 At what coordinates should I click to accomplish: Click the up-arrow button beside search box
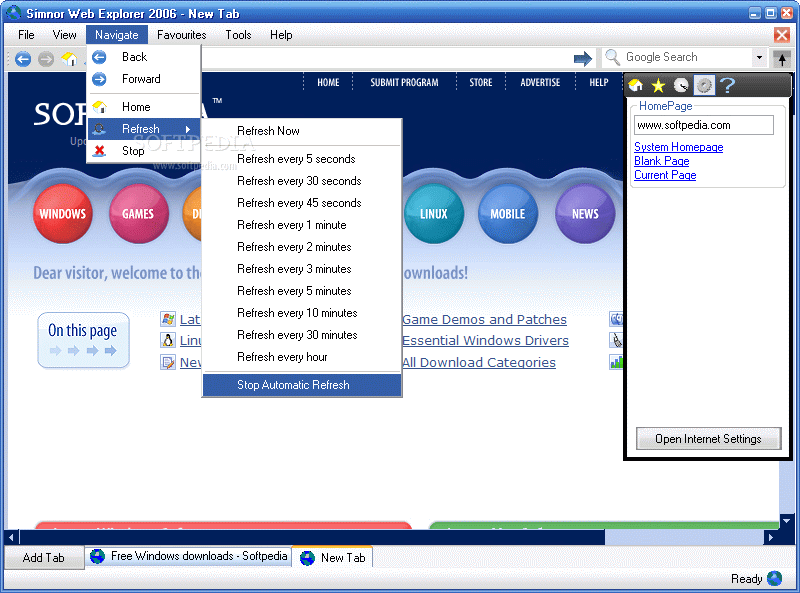782,59
